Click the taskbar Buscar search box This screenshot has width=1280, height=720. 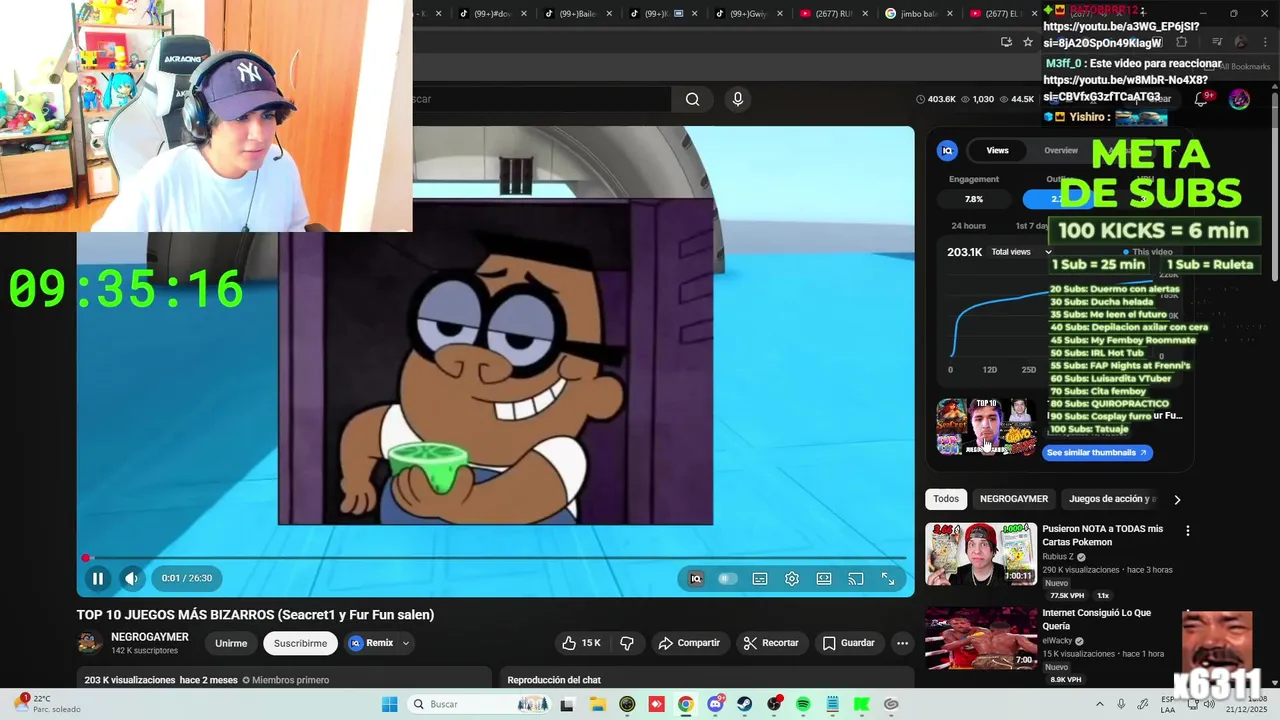point(481,704)
